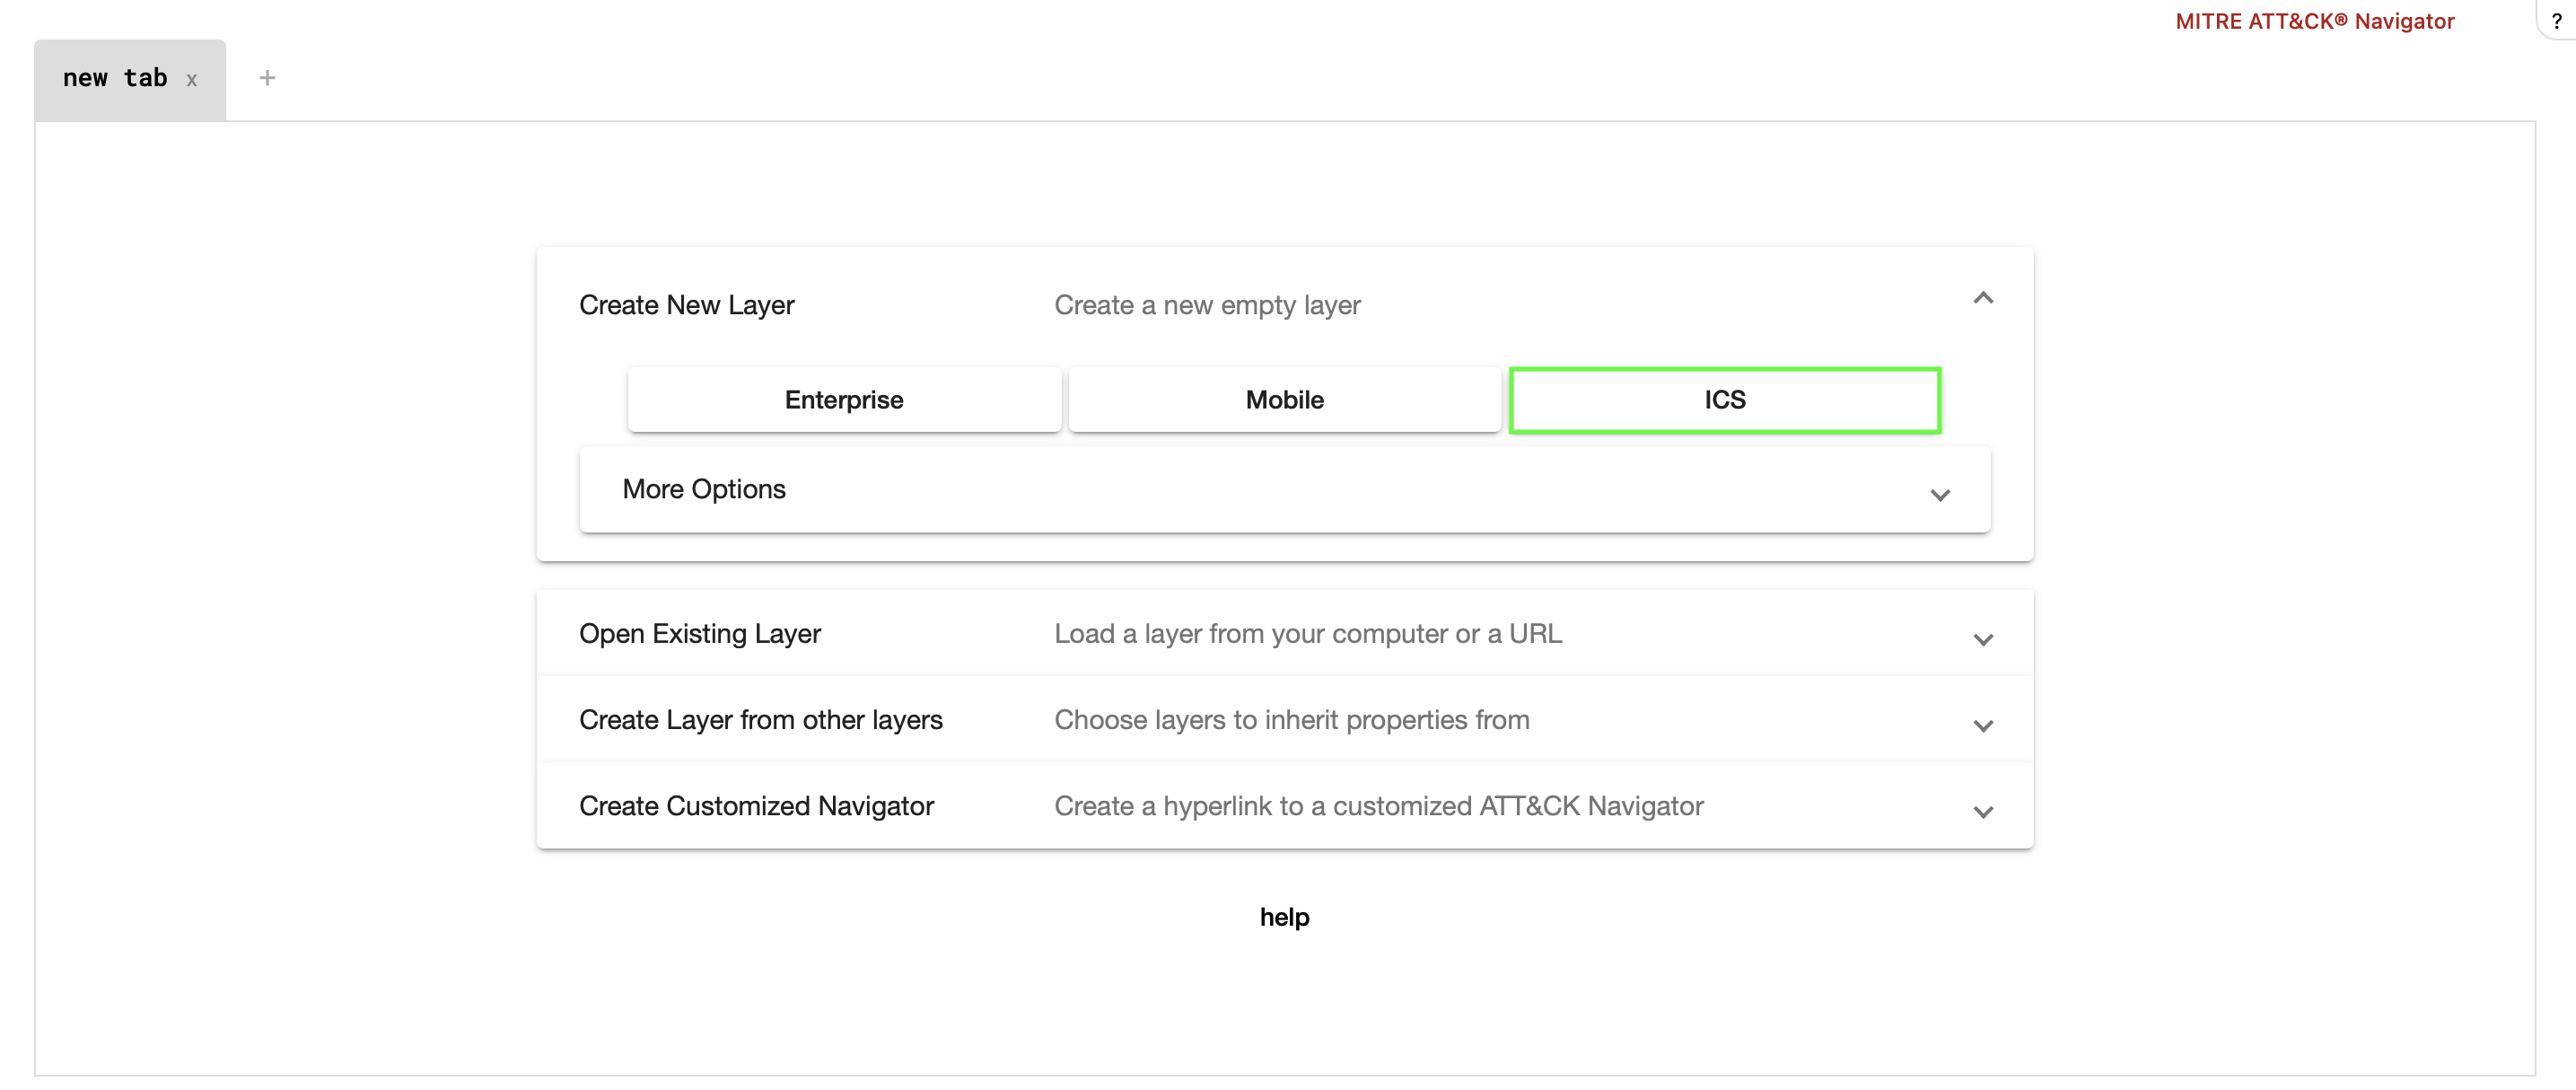Click 'Load a layer from your computer' description

(1307, 634)
